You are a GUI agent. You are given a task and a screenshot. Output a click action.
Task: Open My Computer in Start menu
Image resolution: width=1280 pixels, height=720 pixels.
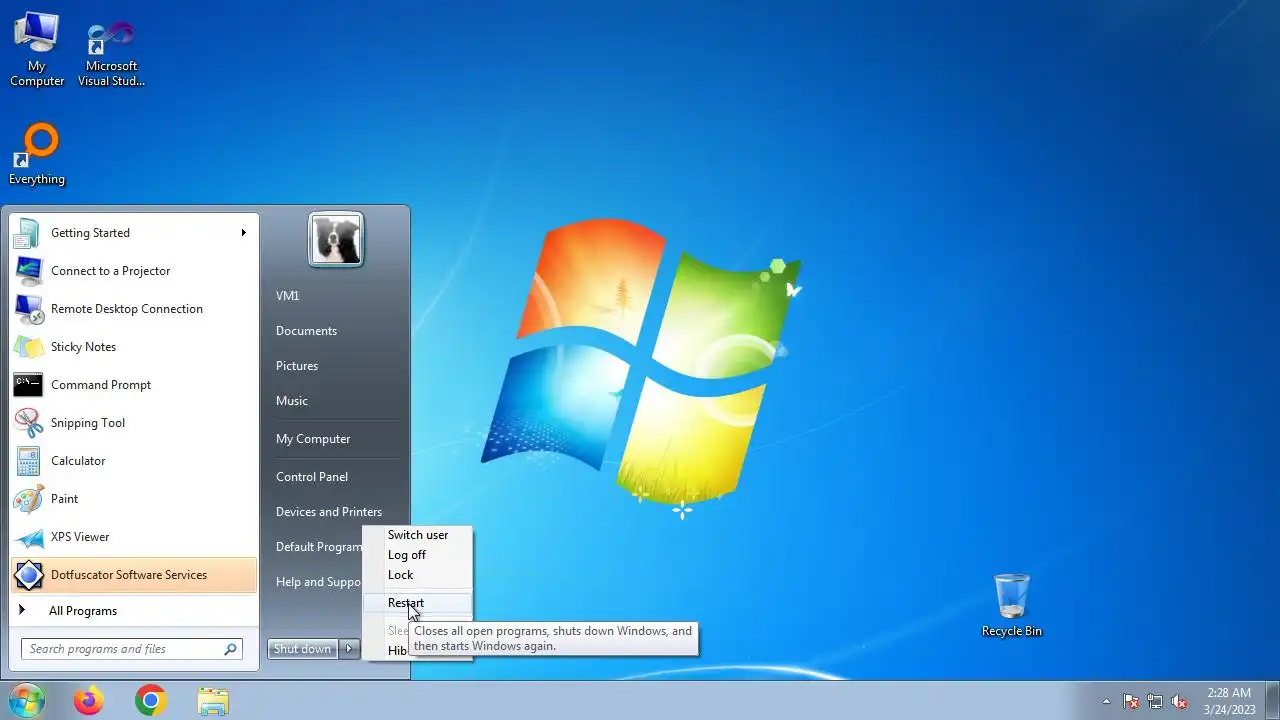click(x=313, y=439)
